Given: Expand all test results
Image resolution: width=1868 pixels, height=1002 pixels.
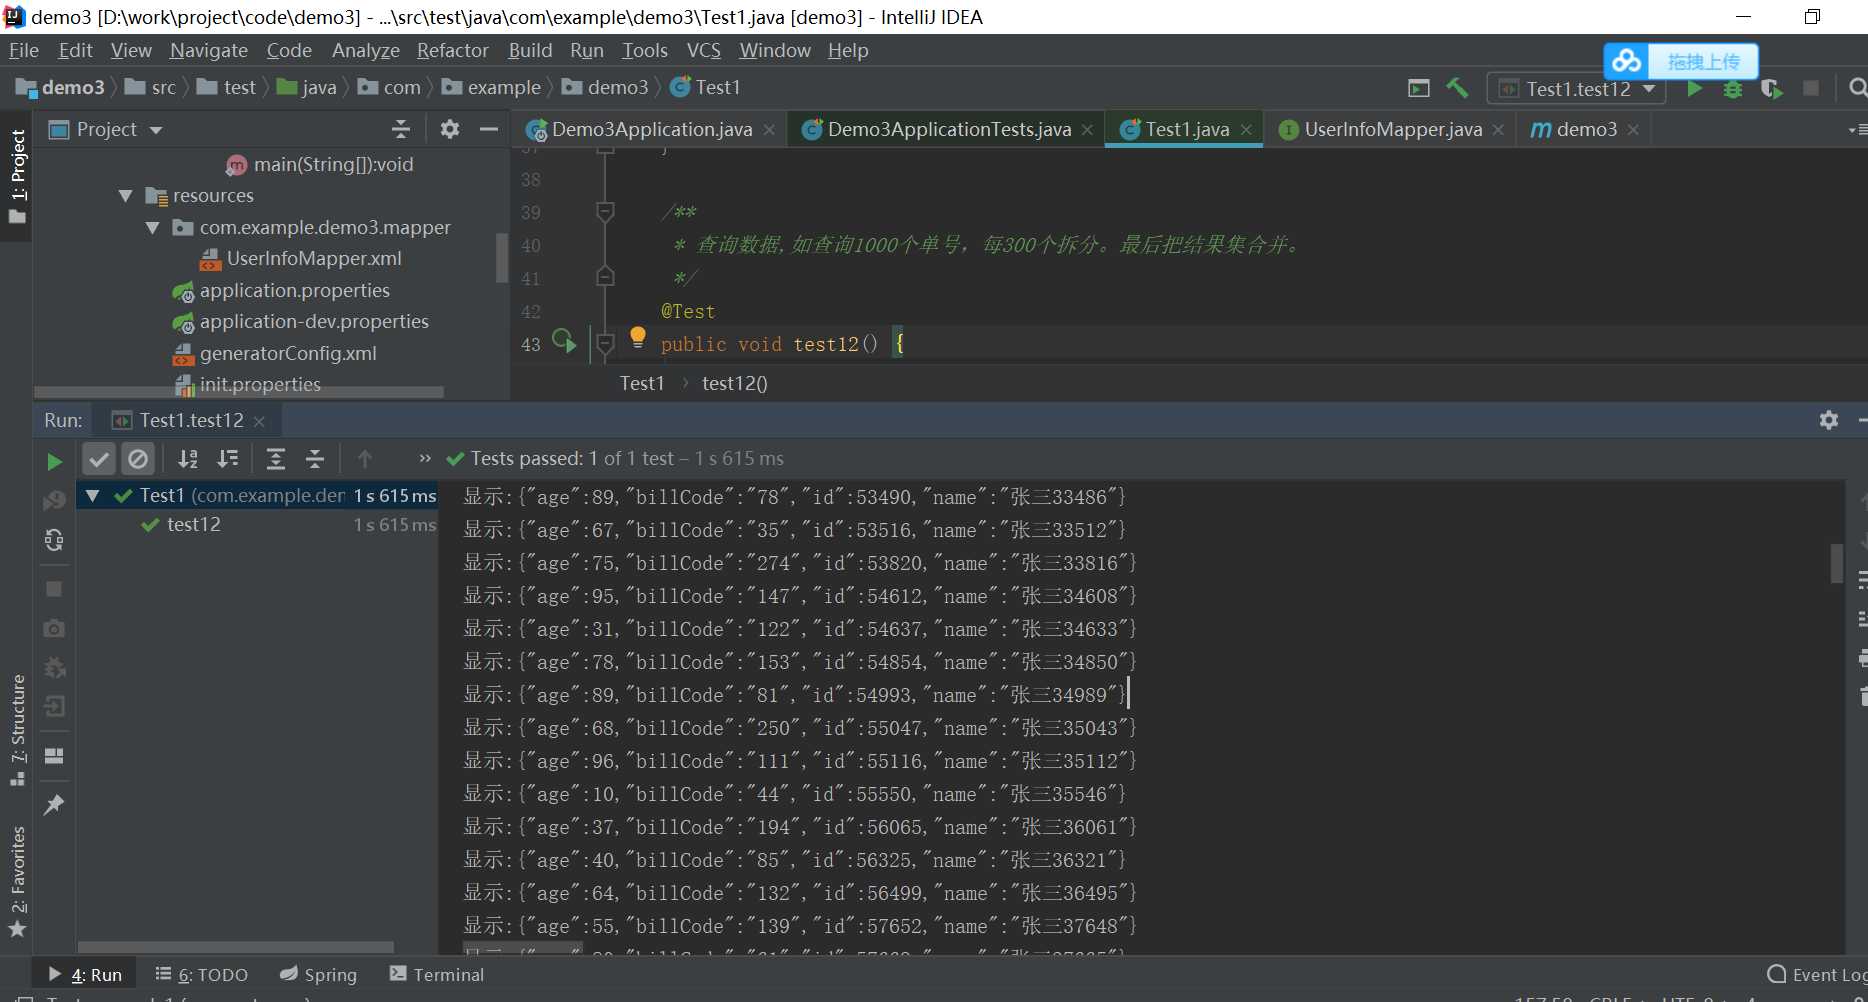Looking at the screenshot, I should (x=275, y=459).
